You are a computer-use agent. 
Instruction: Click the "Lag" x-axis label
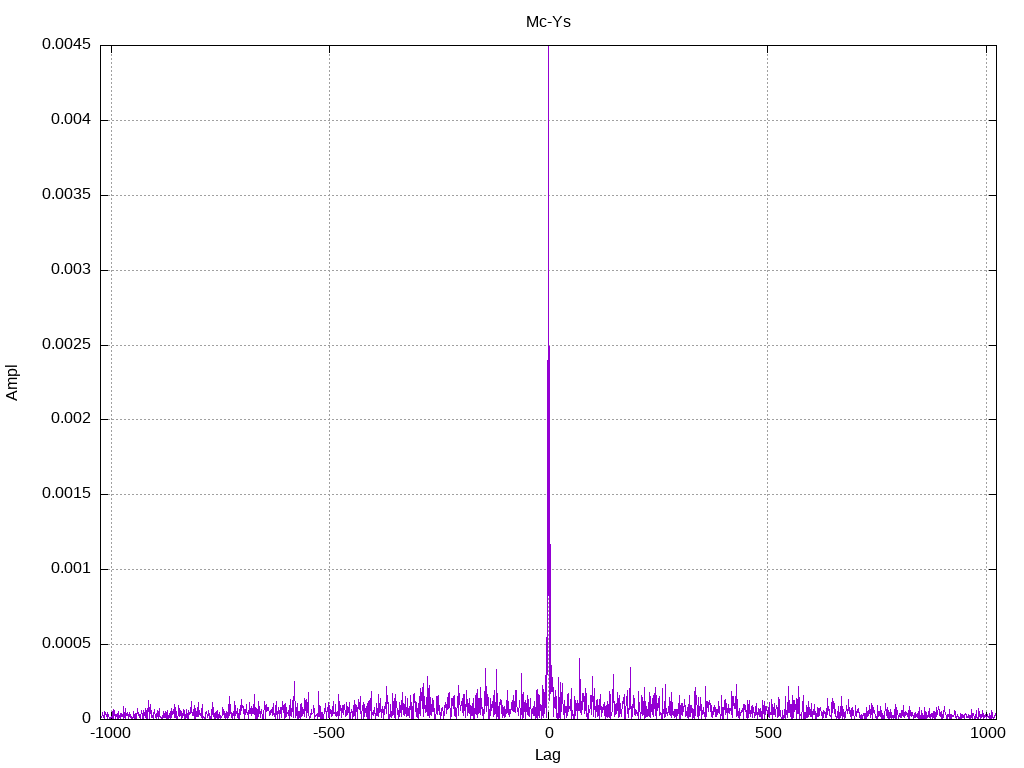tap(547, 755)
